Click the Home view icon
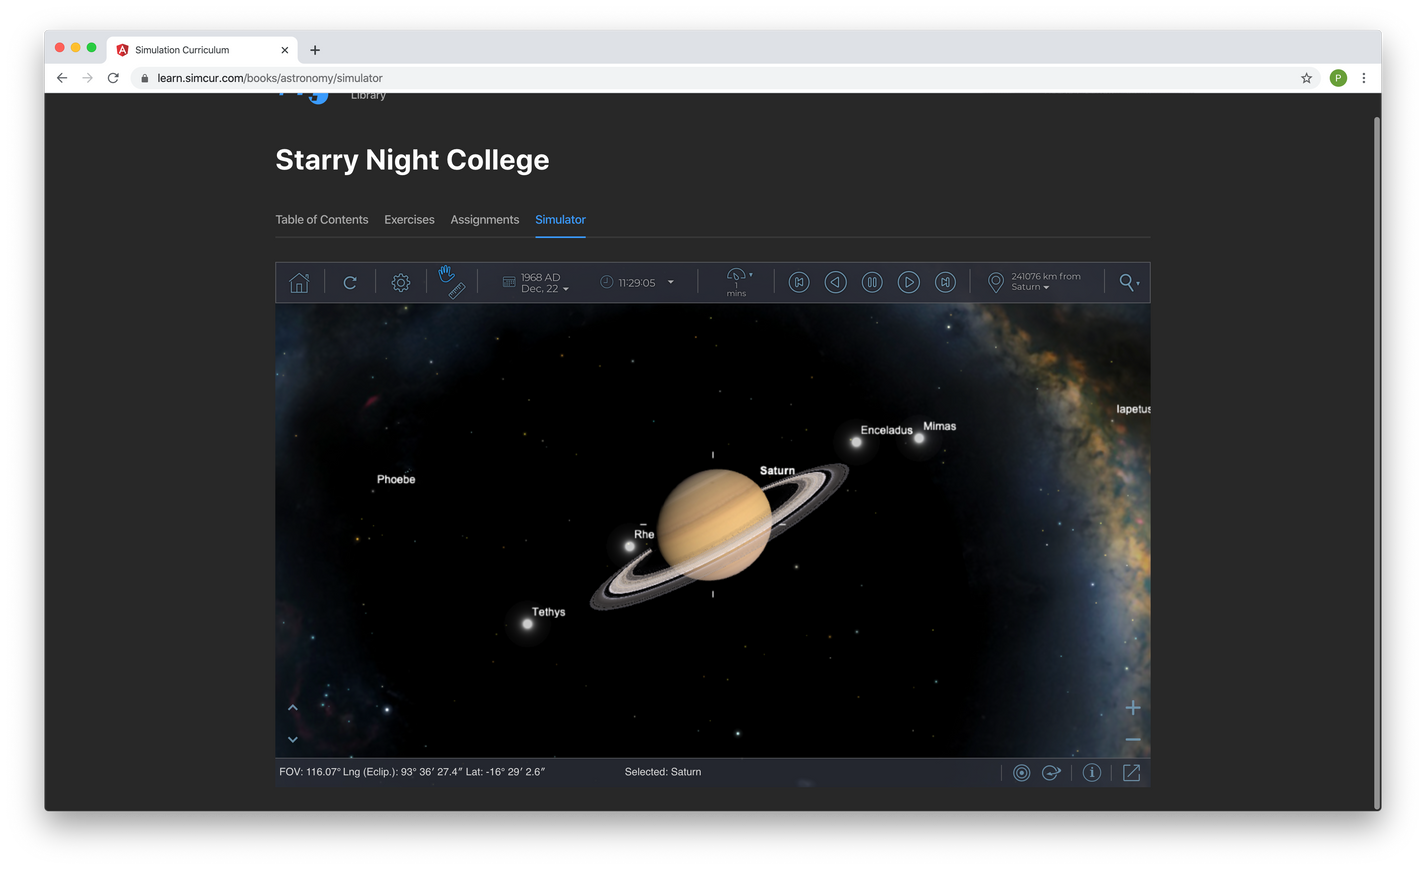Viewport: 1426px width, 870px height. coord(298,282)
